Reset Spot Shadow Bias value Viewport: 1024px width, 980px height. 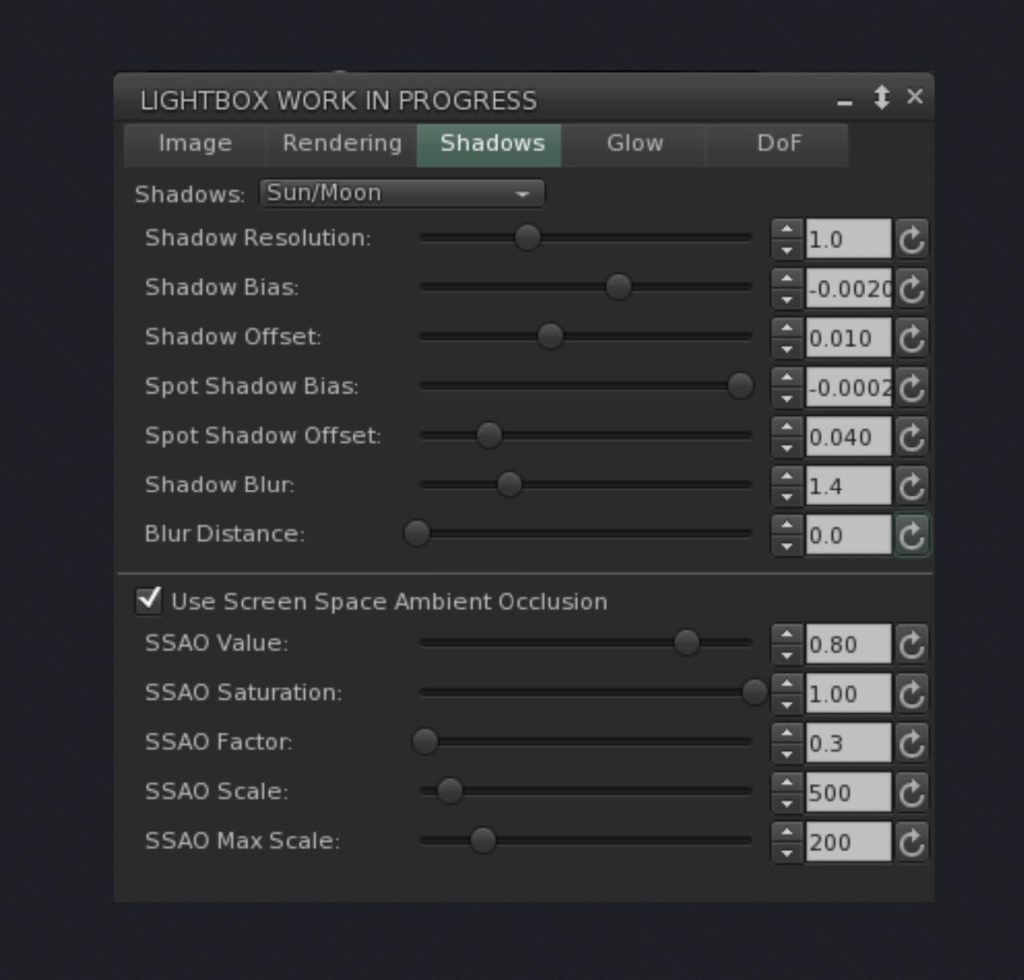pos(911,387)
